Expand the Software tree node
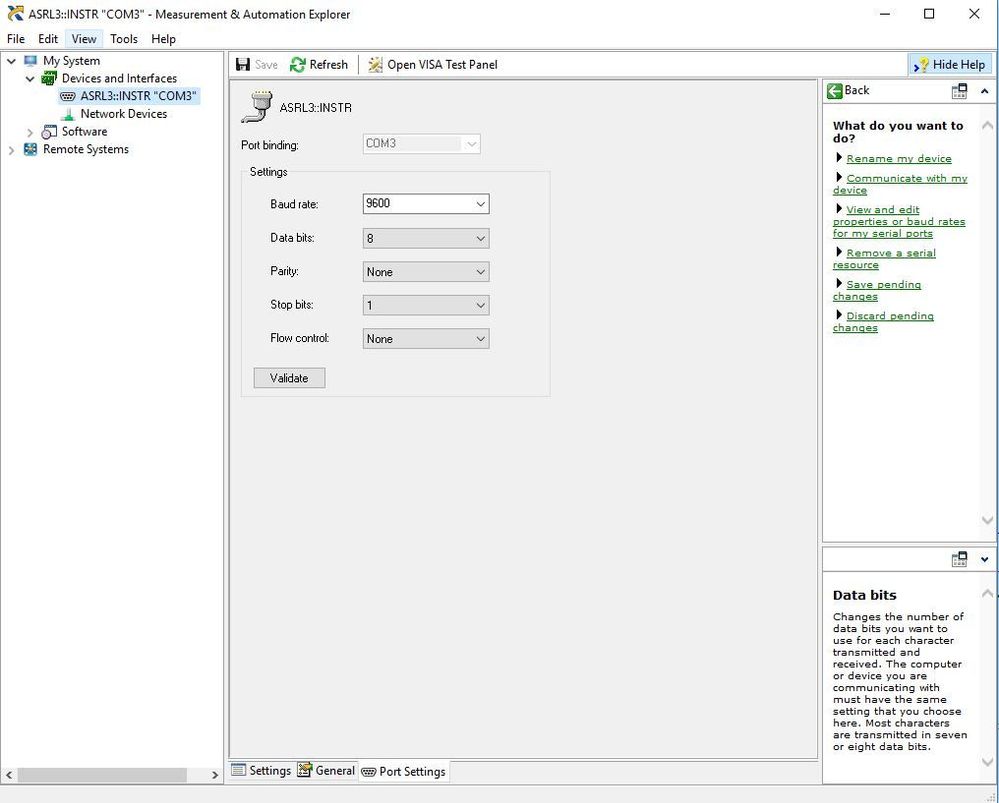 point(30,133)
